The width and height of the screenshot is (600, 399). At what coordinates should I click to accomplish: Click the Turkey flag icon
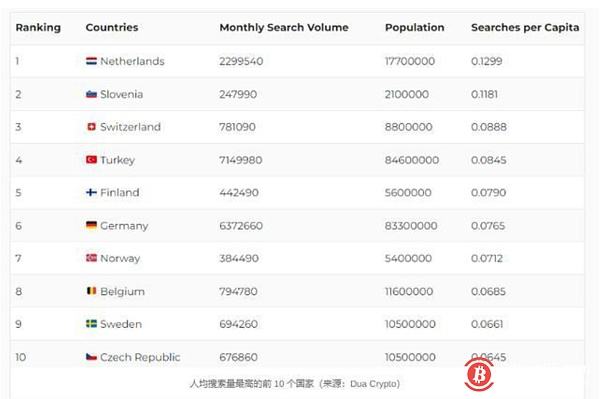(x=91, y=160)
